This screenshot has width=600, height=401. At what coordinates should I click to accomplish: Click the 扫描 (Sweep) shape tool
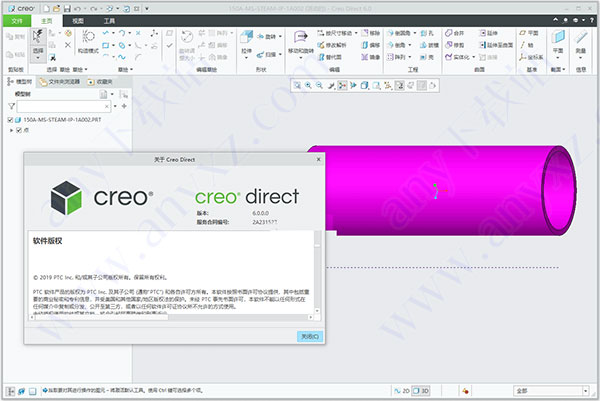click(267, 54)
